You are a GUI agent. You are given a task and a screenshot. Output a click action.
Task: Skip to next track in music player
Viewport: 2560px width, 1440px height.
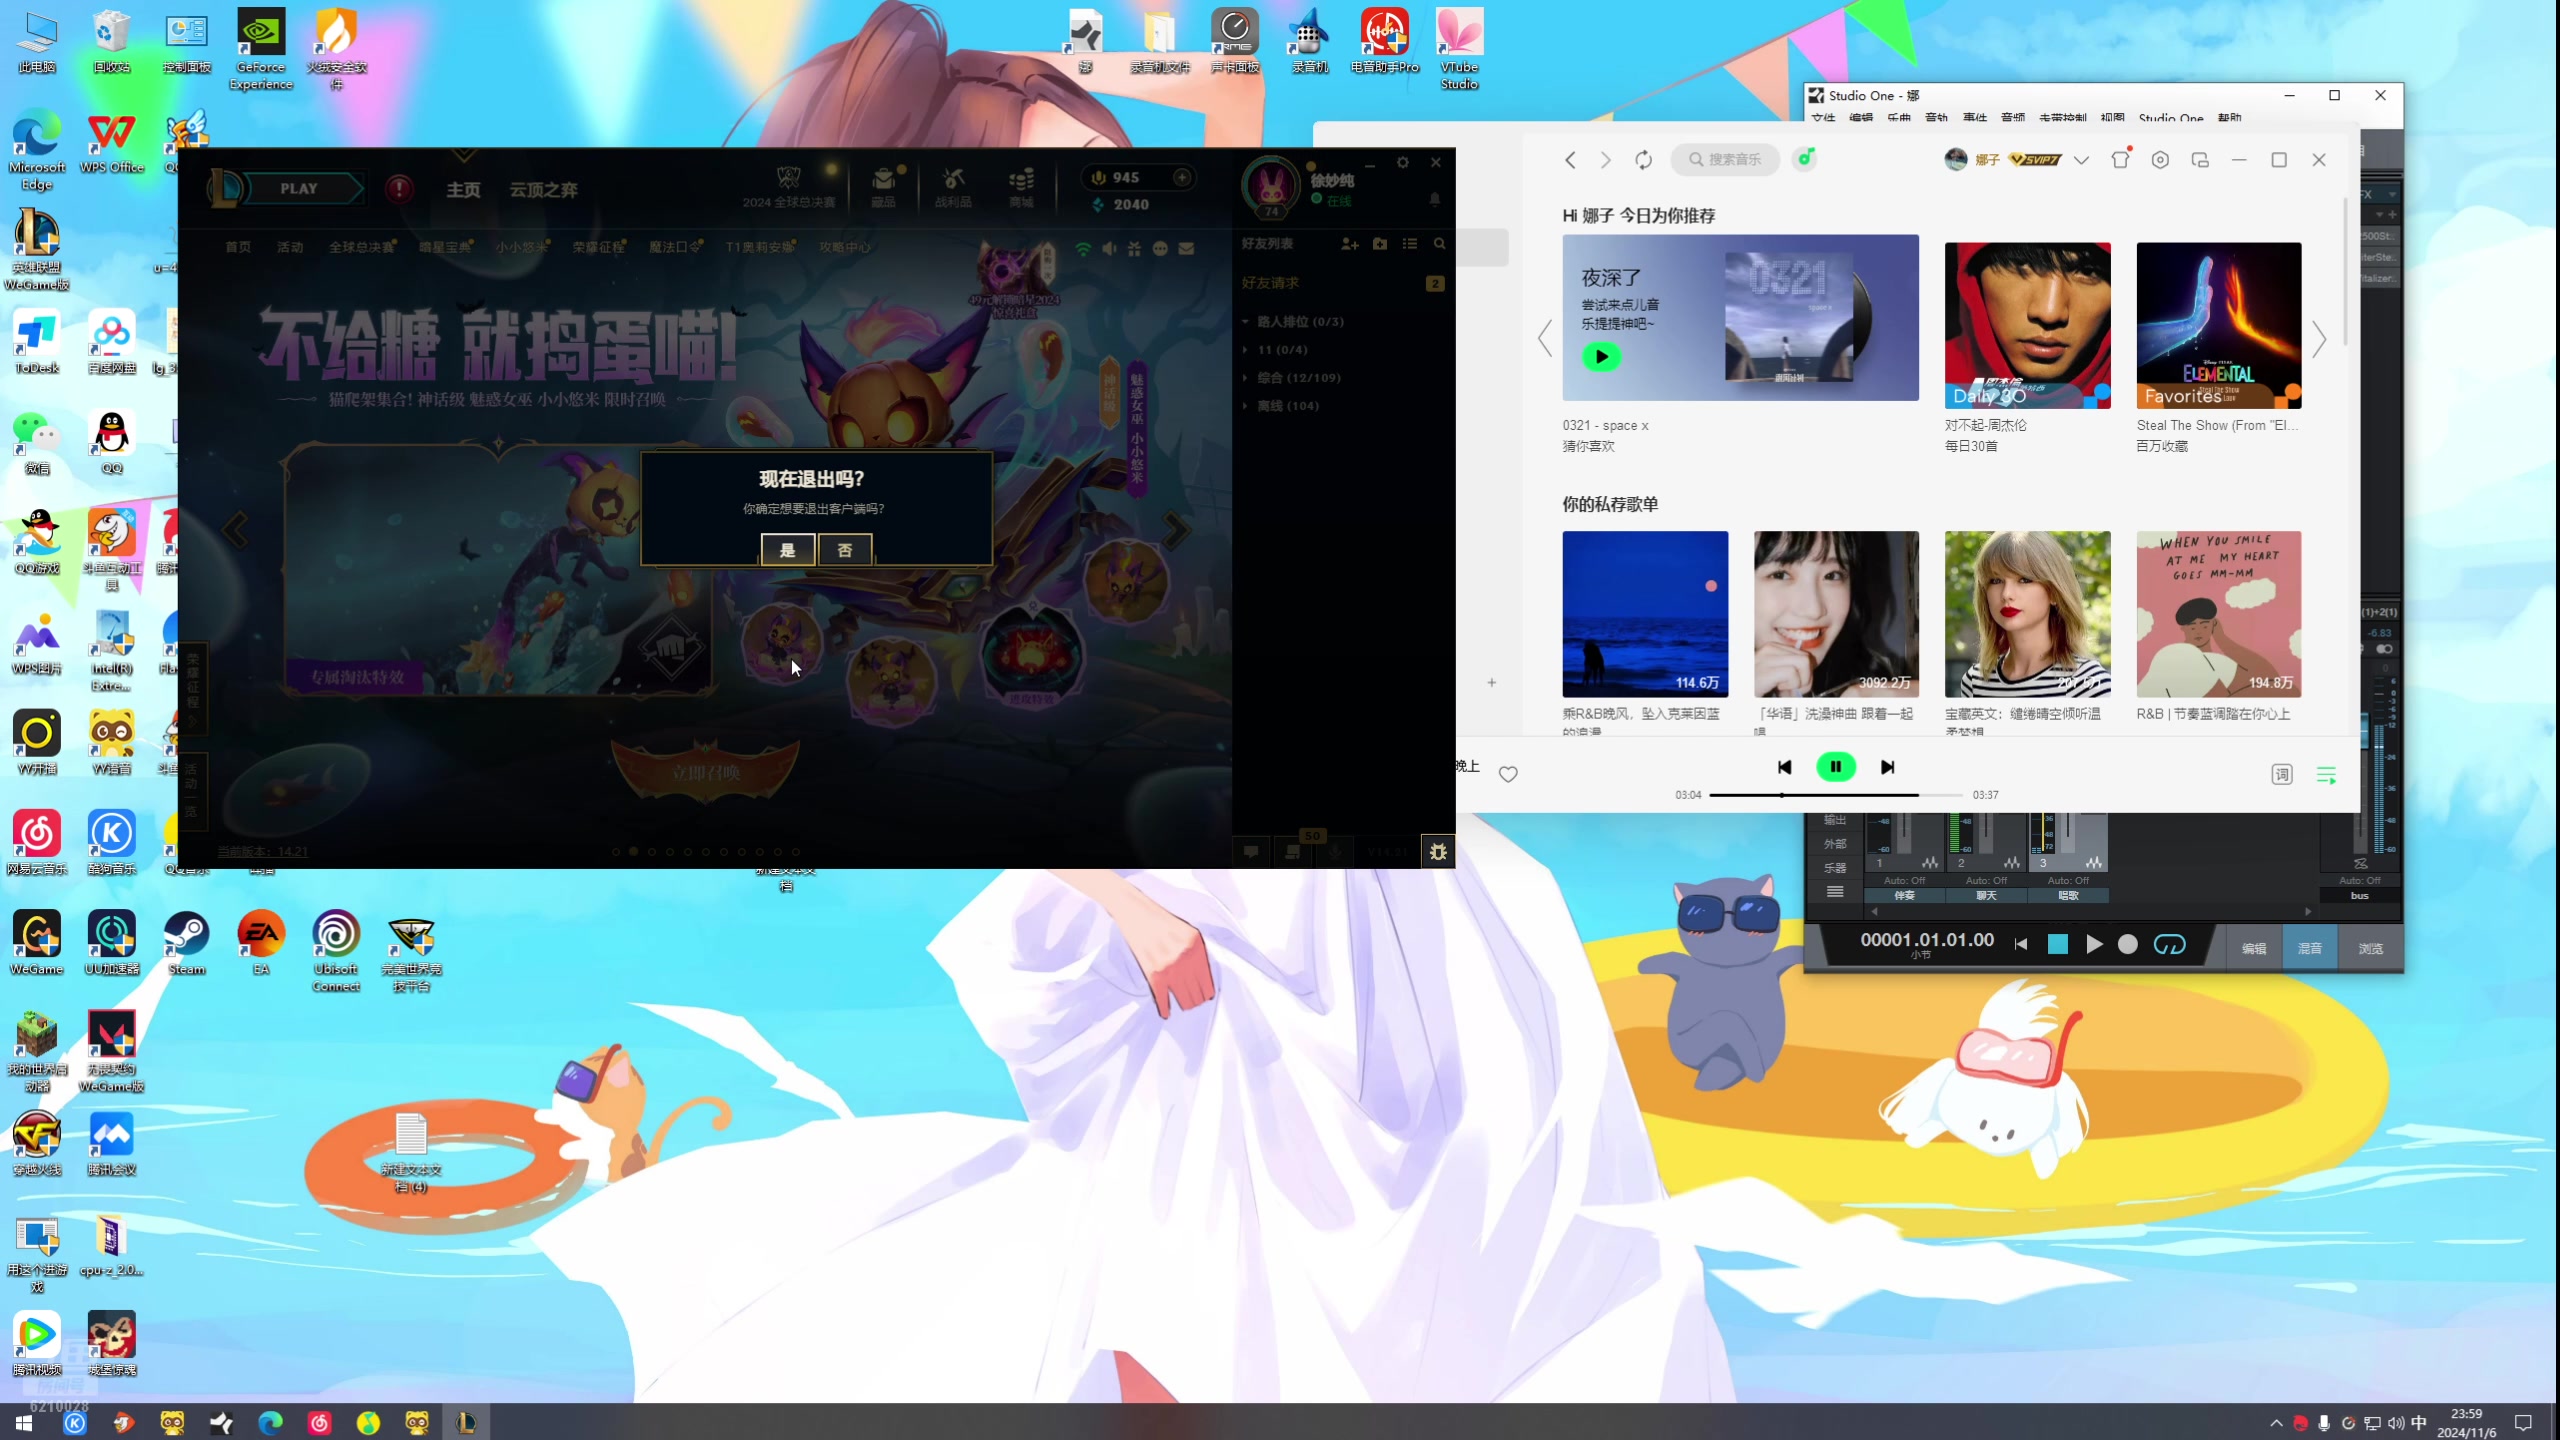pos(1887,767)
